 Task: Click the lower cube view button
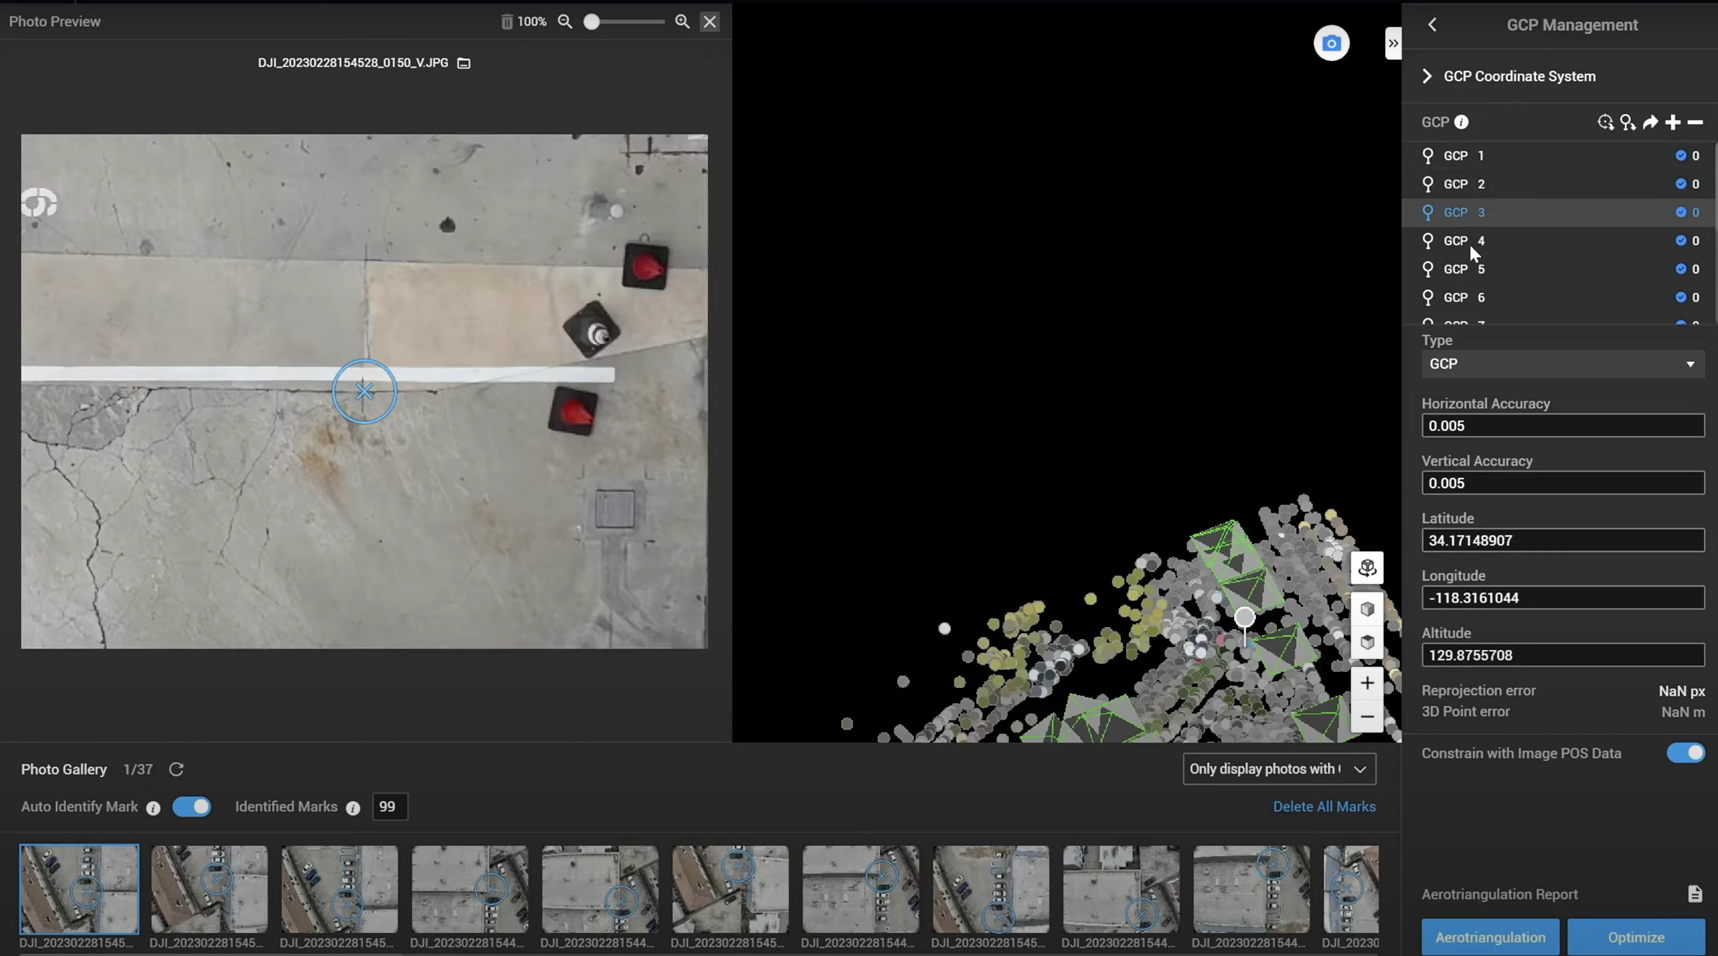pos(1367,643)
